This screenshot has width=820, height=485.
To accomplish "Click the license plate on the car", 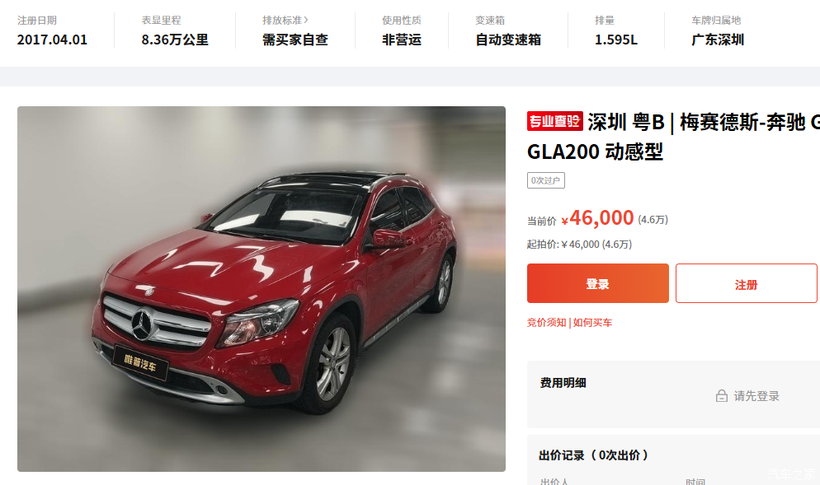I will (140, 362).
